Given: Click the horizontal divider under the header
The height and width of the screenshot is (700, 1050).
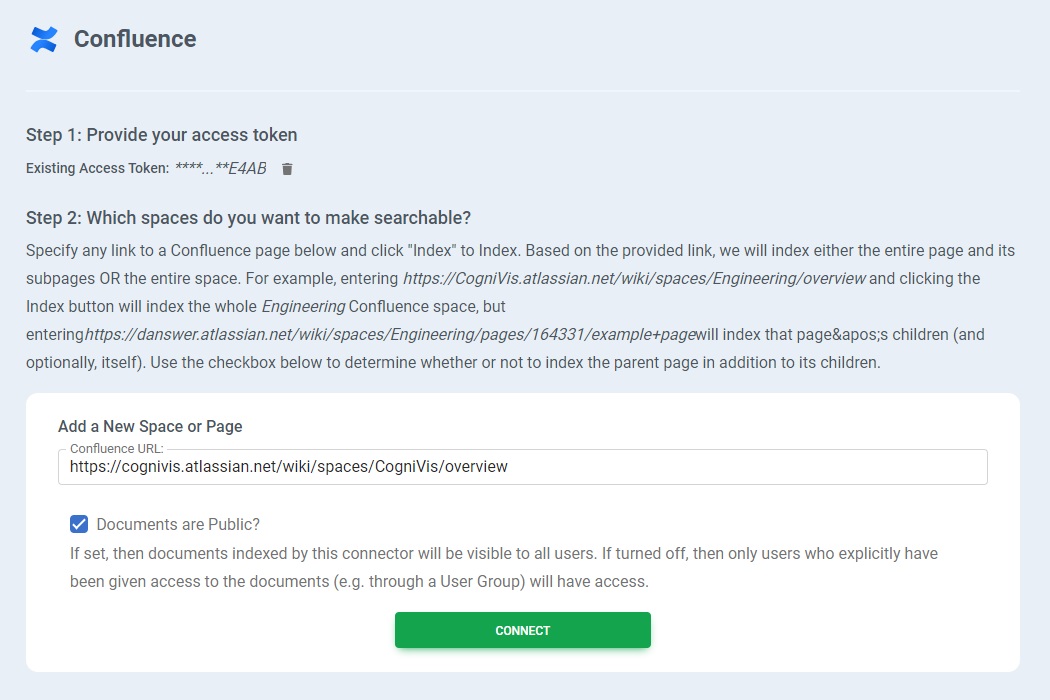Looking at the screenshot, I should [x=522, y=91].
